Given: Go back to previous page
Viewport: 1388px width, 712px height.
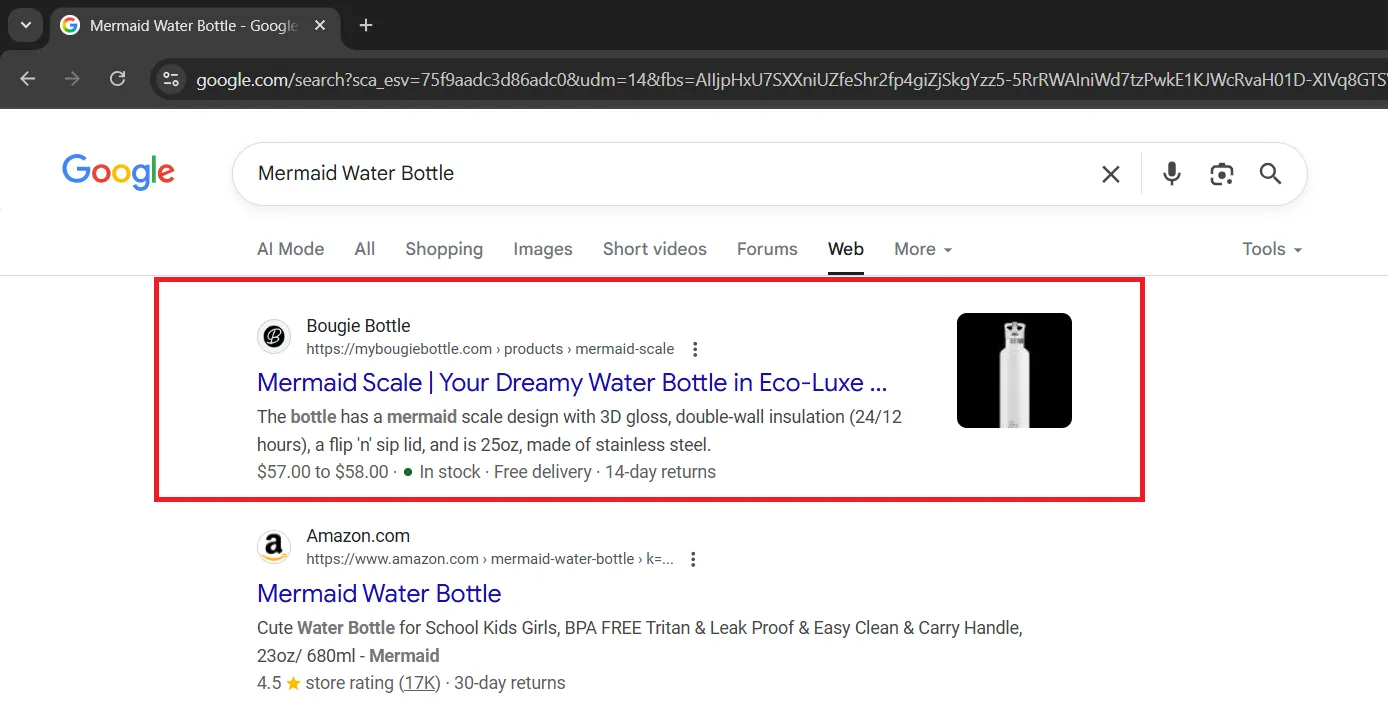Looking at the screenshot, I should 27,79.
